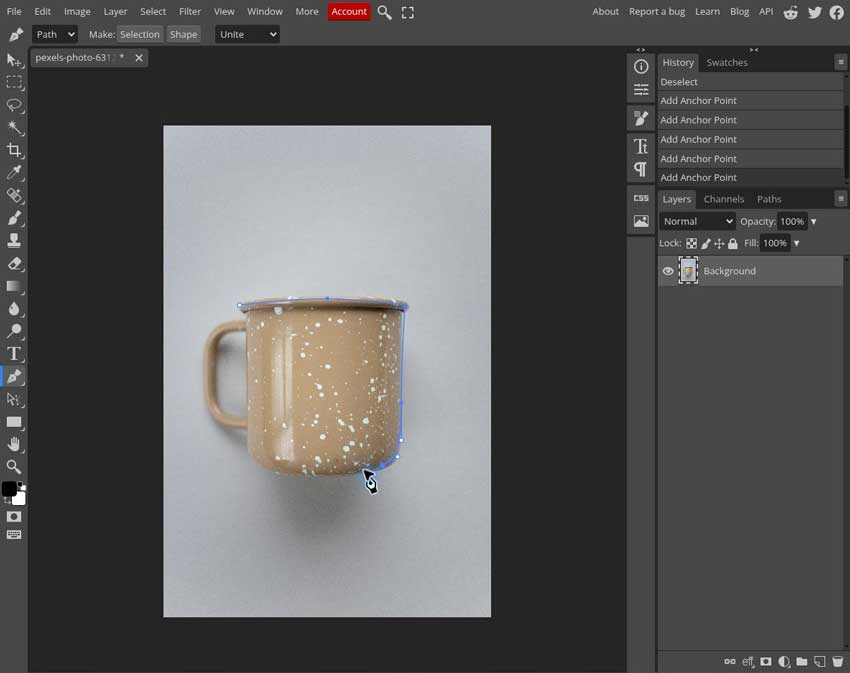Toggle Quick Mask mode

coord(14,517)
